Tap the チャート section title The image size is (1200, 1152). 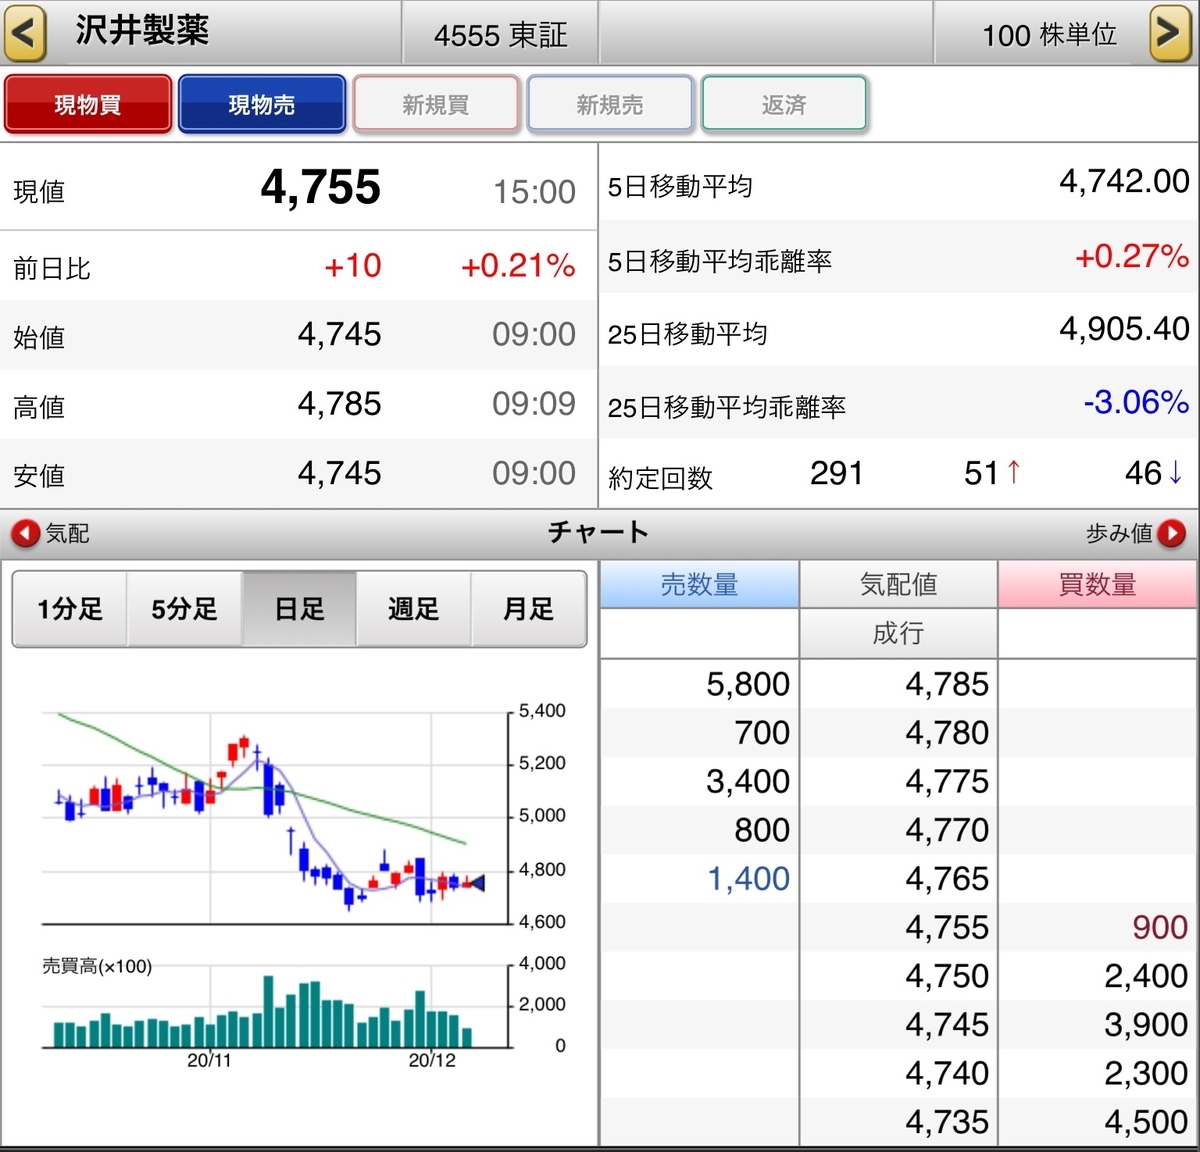click(x=599, y=532)
